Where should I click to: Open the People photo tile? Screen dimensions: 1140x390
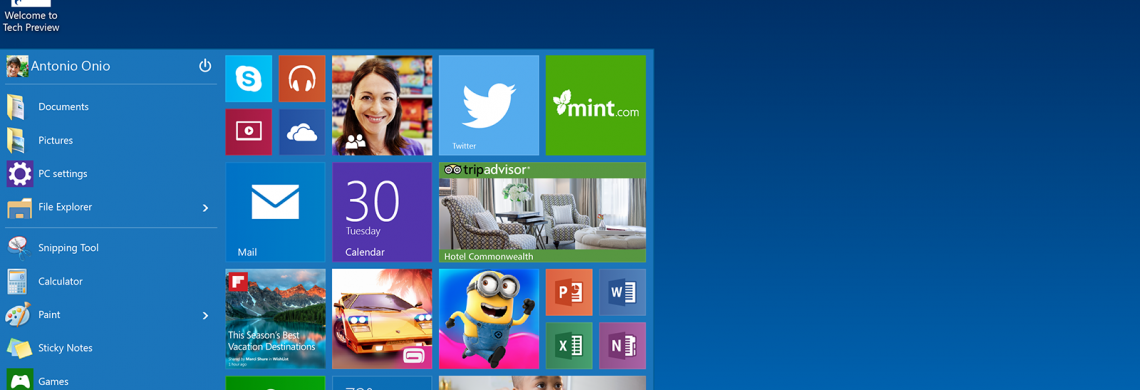(x=382, y=106)
